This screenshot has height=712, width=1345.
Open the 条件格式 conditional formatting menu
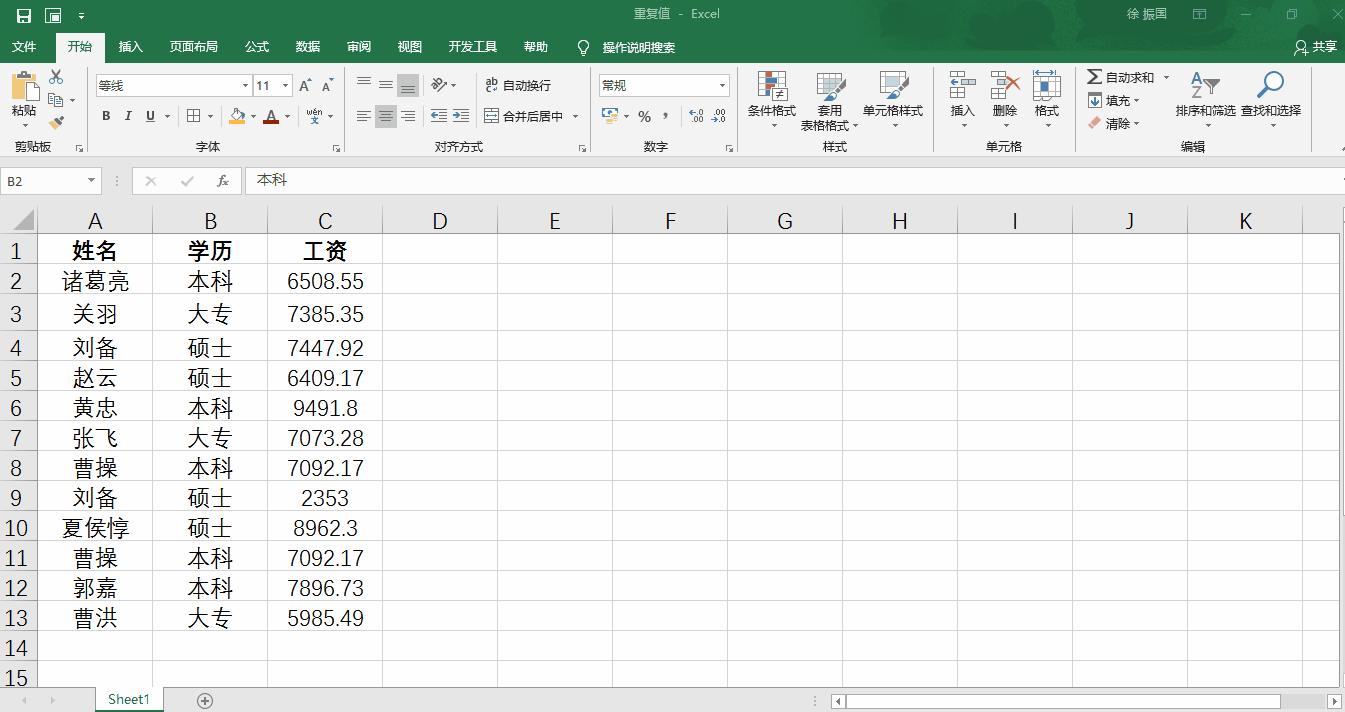[771, 100]
